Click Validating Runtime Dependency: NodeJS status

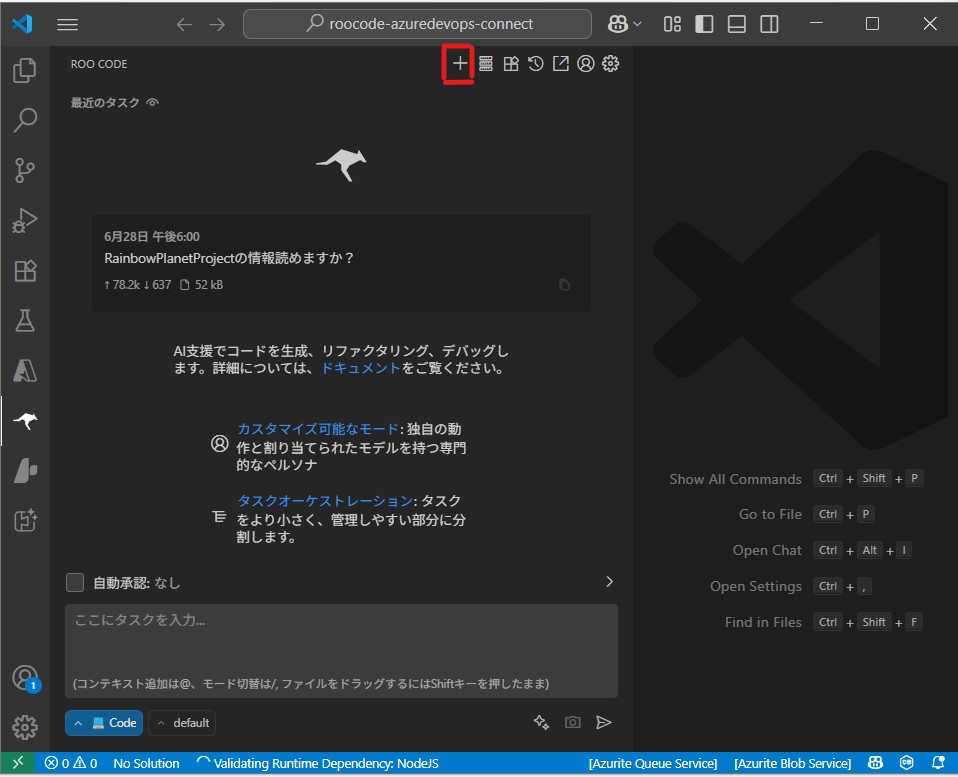(x=318, y=764)
